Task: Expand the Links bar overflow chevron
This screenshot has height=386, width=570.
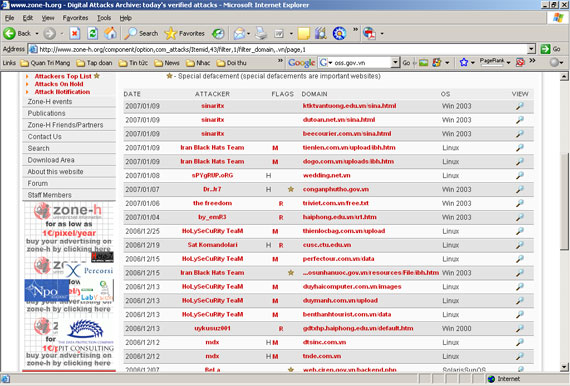Action: (280, 61)
